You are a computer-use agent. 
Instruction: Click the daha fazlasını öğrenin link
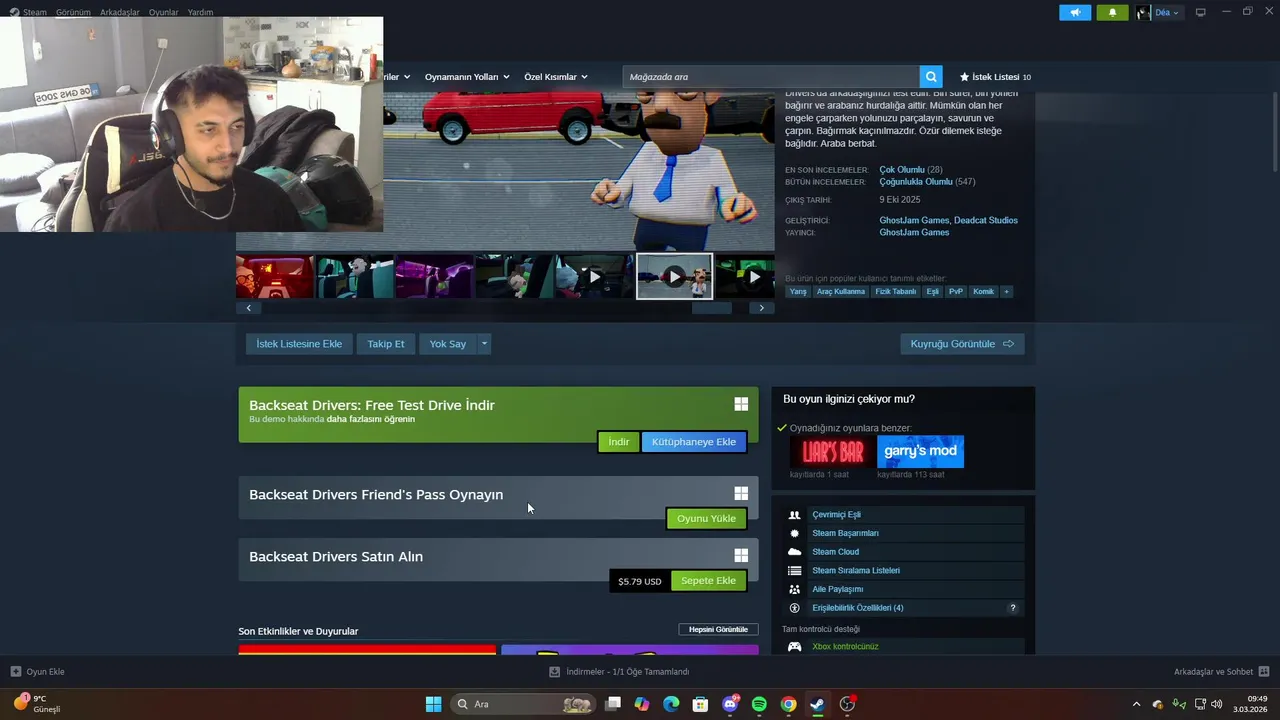(x=371, y=419)
